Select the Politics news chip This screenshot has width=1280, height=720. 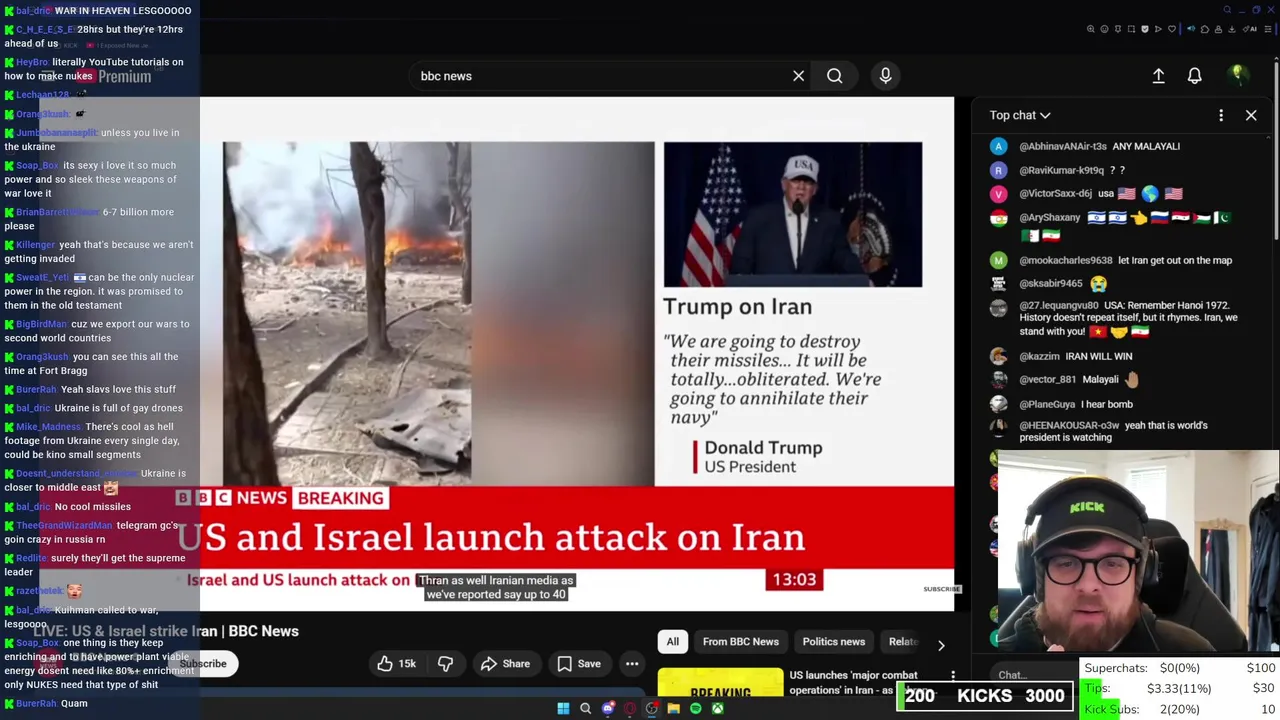tap(833, 642)
